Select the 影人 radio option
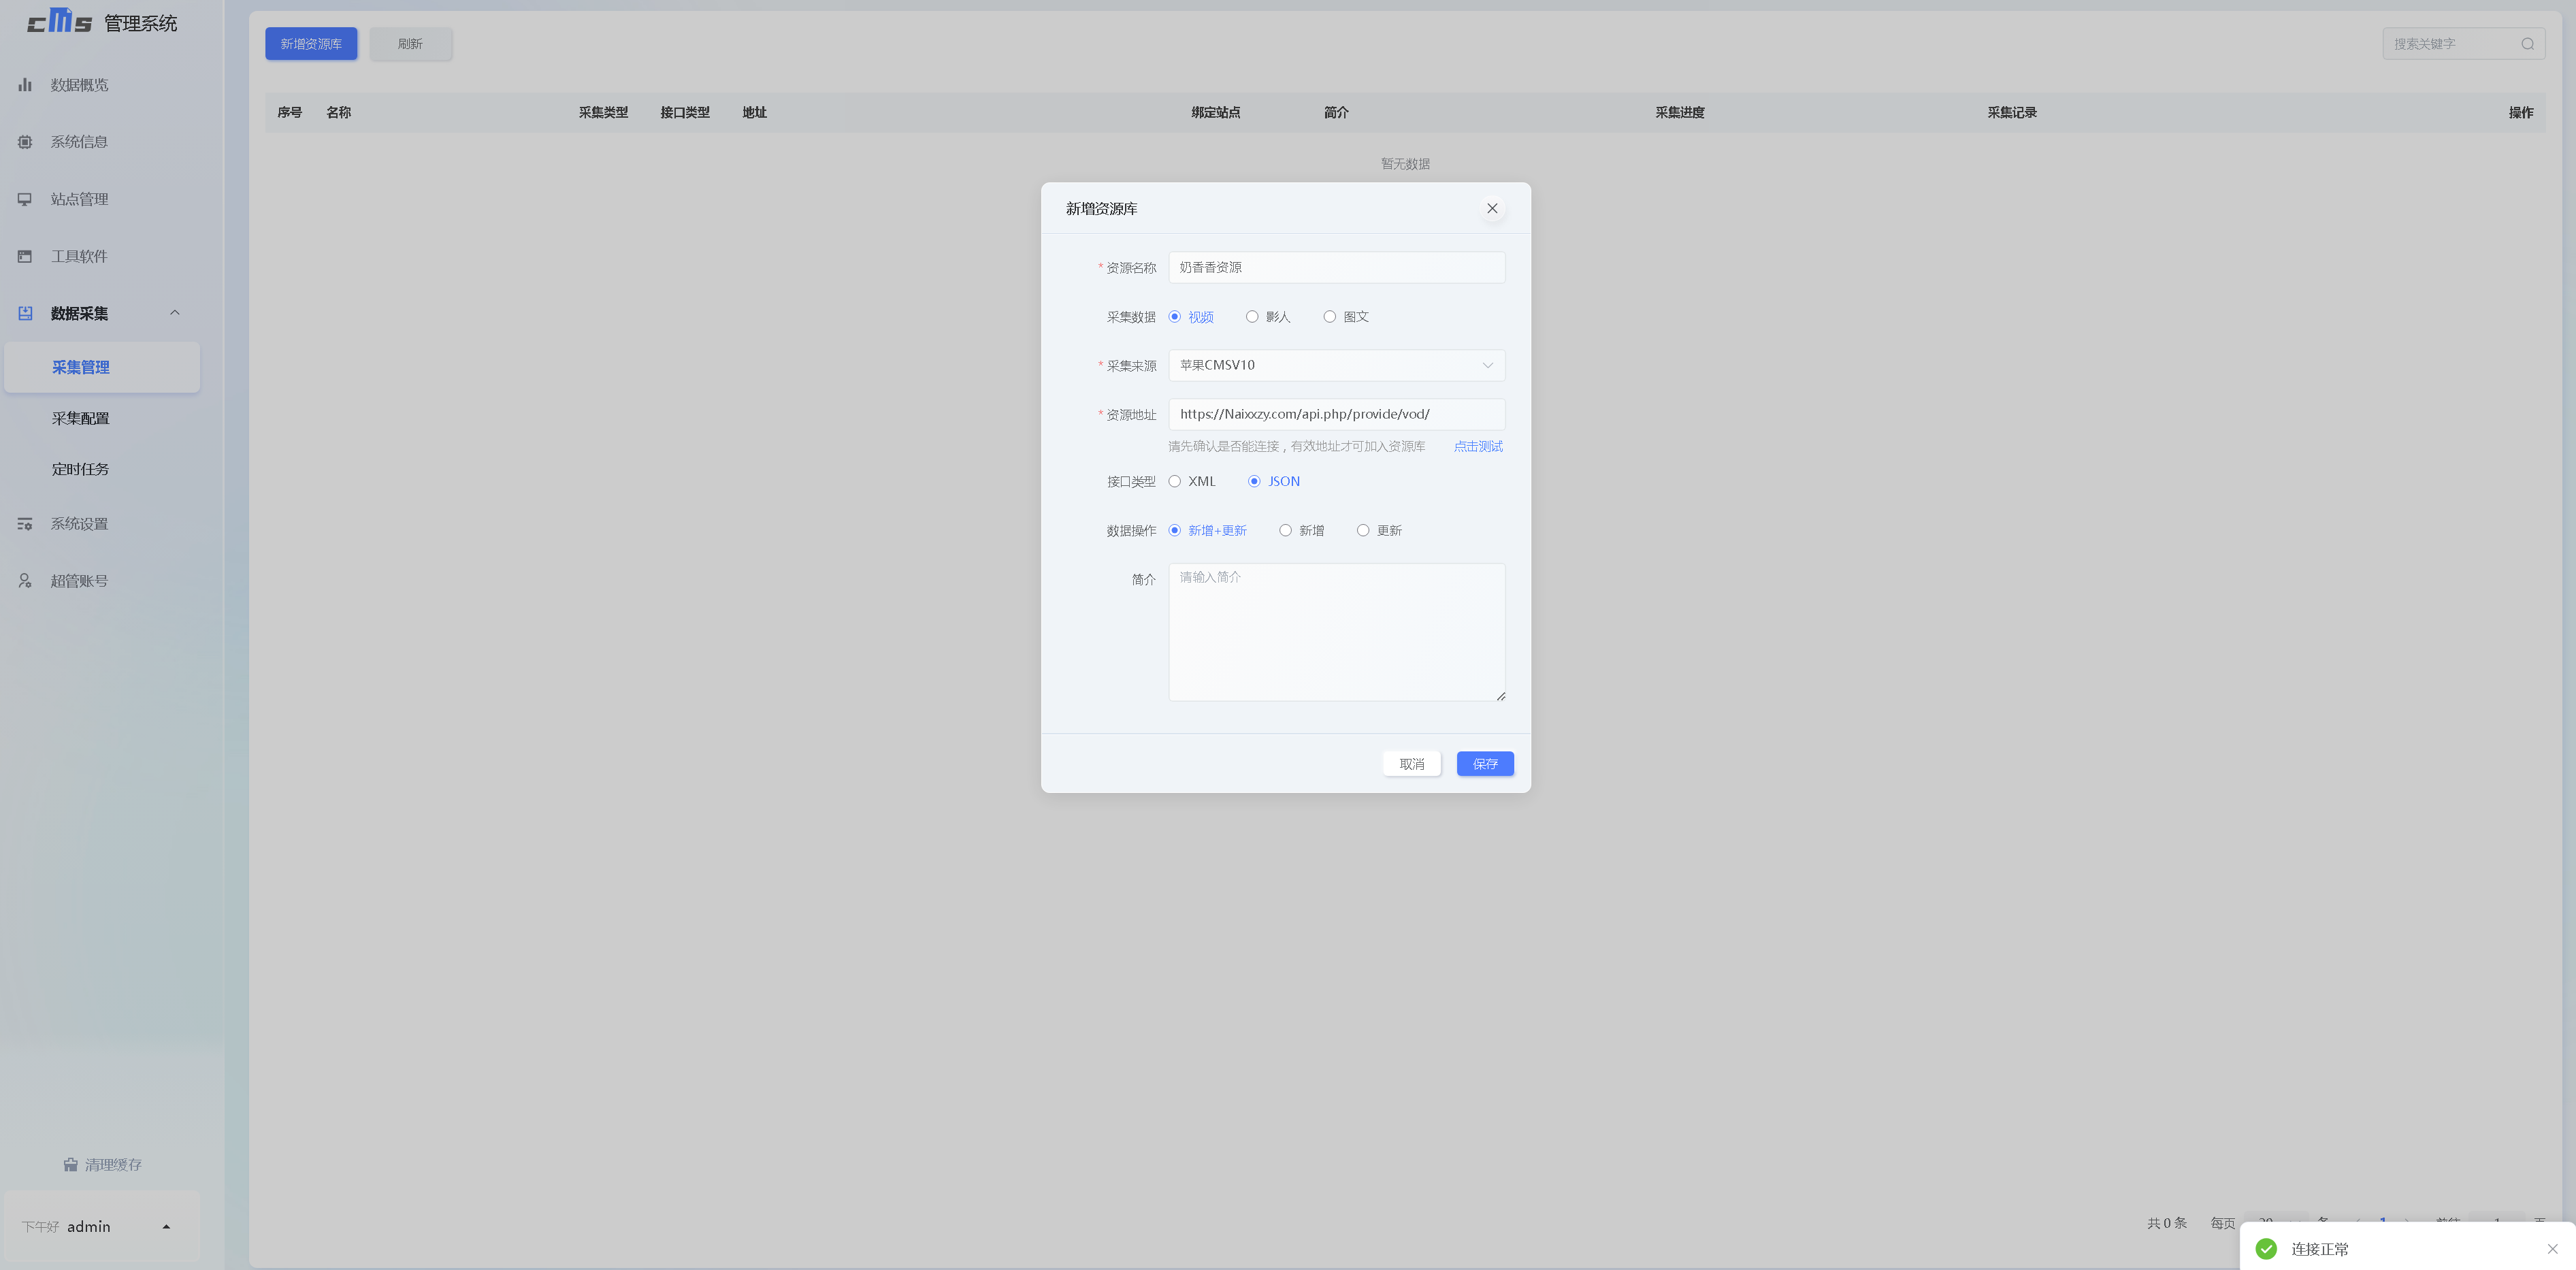Image resolution: width=2576 pixels, height=1270 pixels. tap(1252, 317)
